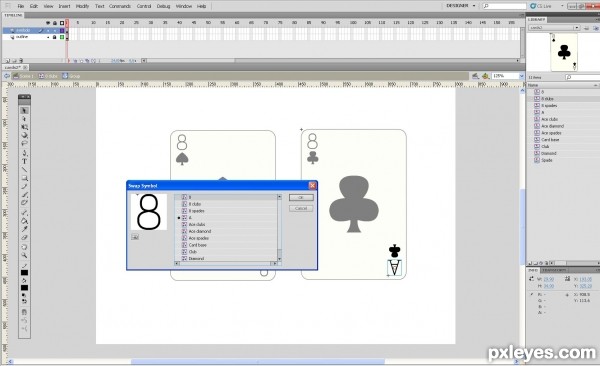Open the Modify menu
This screenshot has width=600, height=366.
[x=82, y=6]
